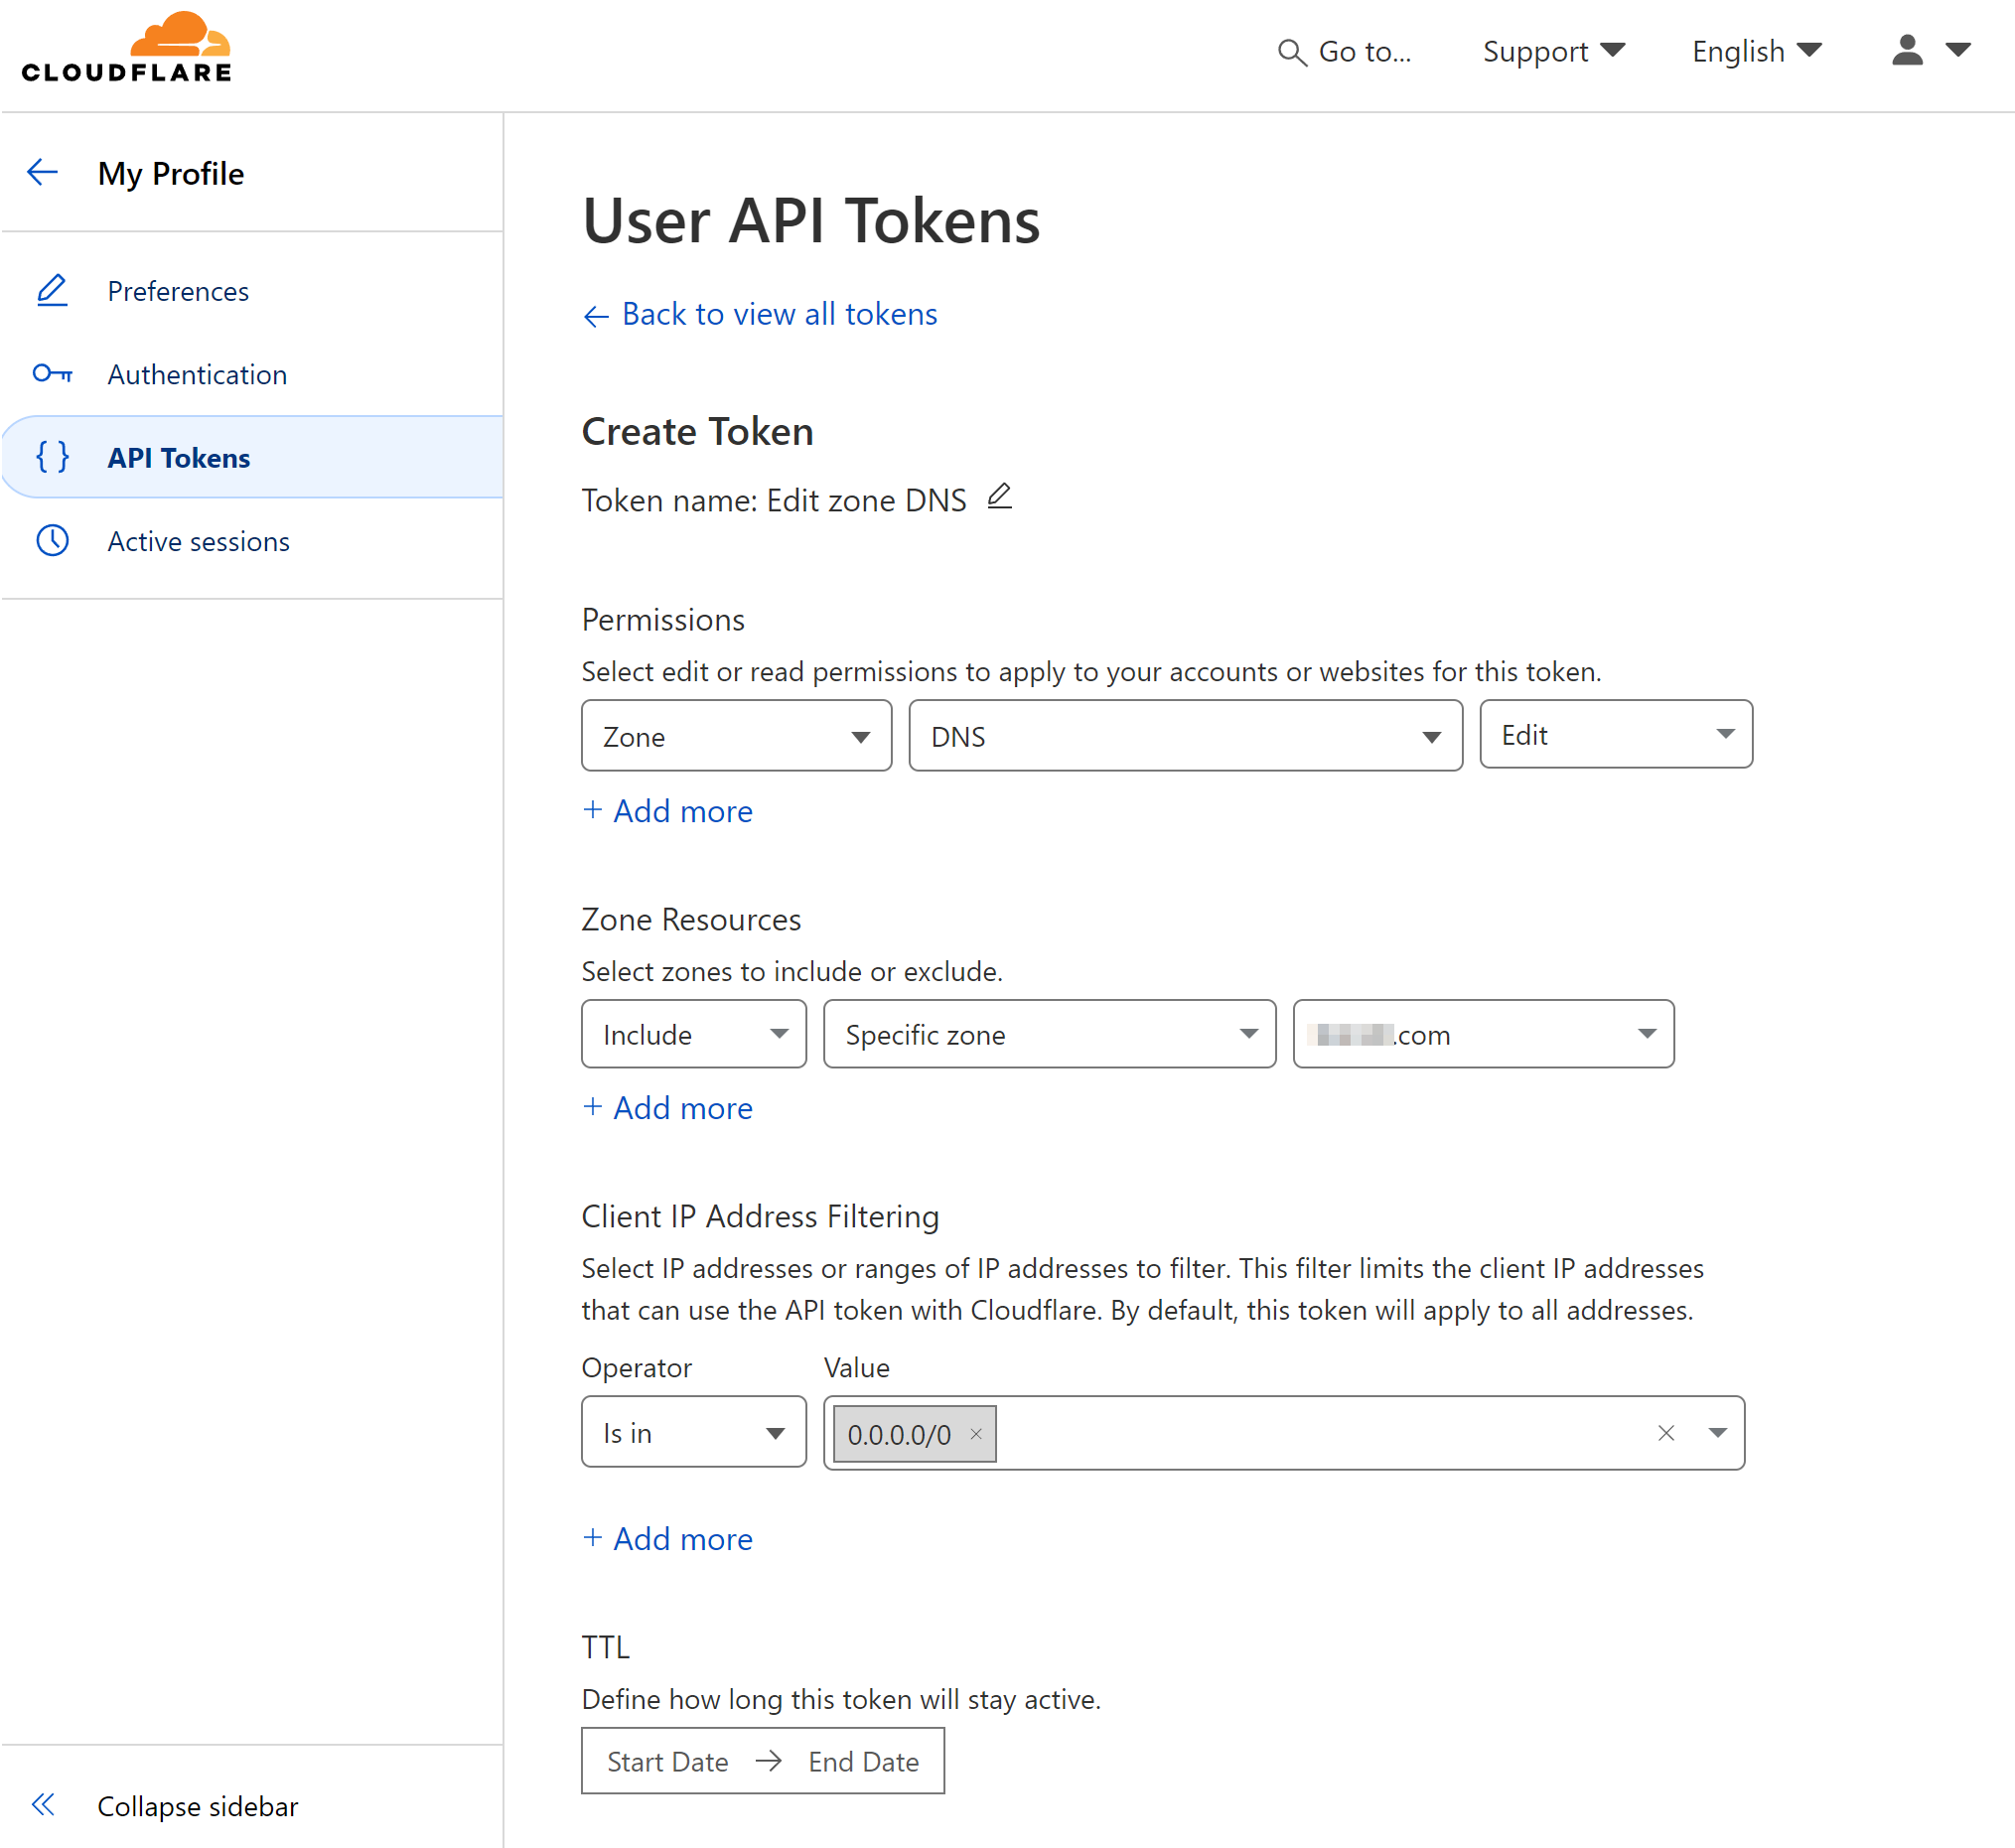Image resolution: width=2015 pixels, height=1848 pixels.
Task: Open the Zone permission type dropdown
Action: tap(736, 736)
